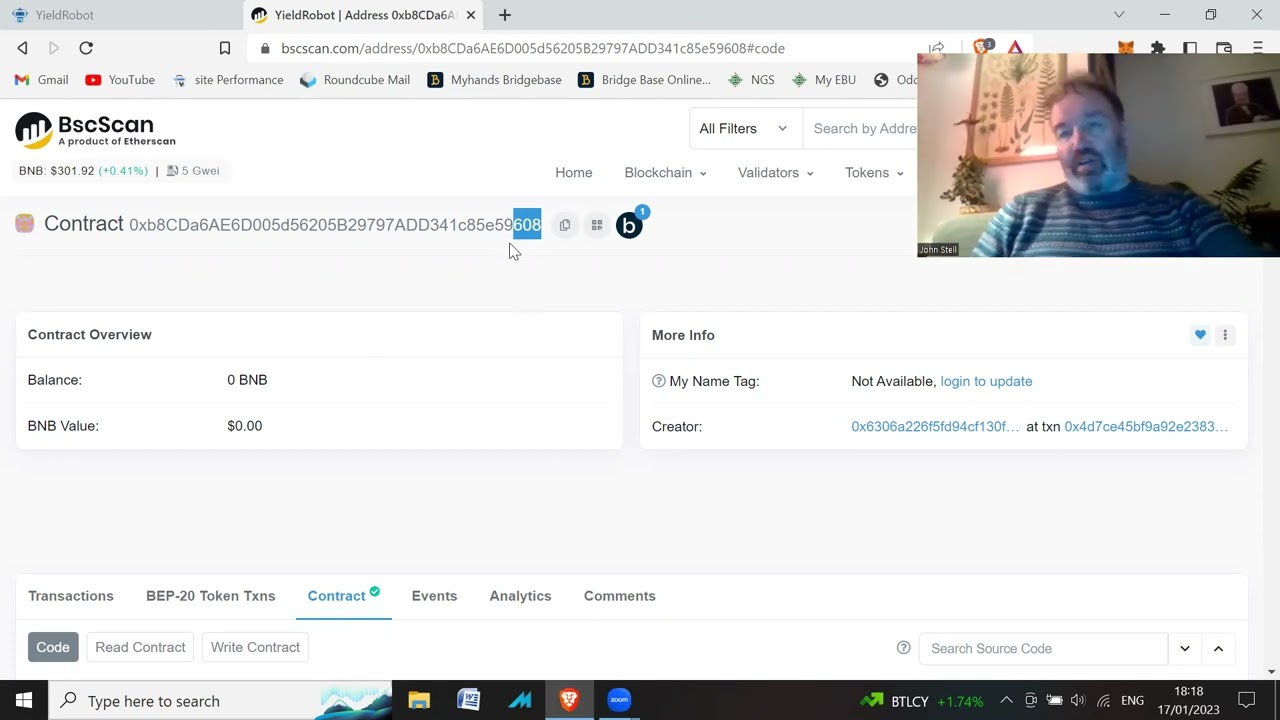This screenshot has height=720, width=1280.
Task: Click the browser back arrow
Action: pos(23,48)
